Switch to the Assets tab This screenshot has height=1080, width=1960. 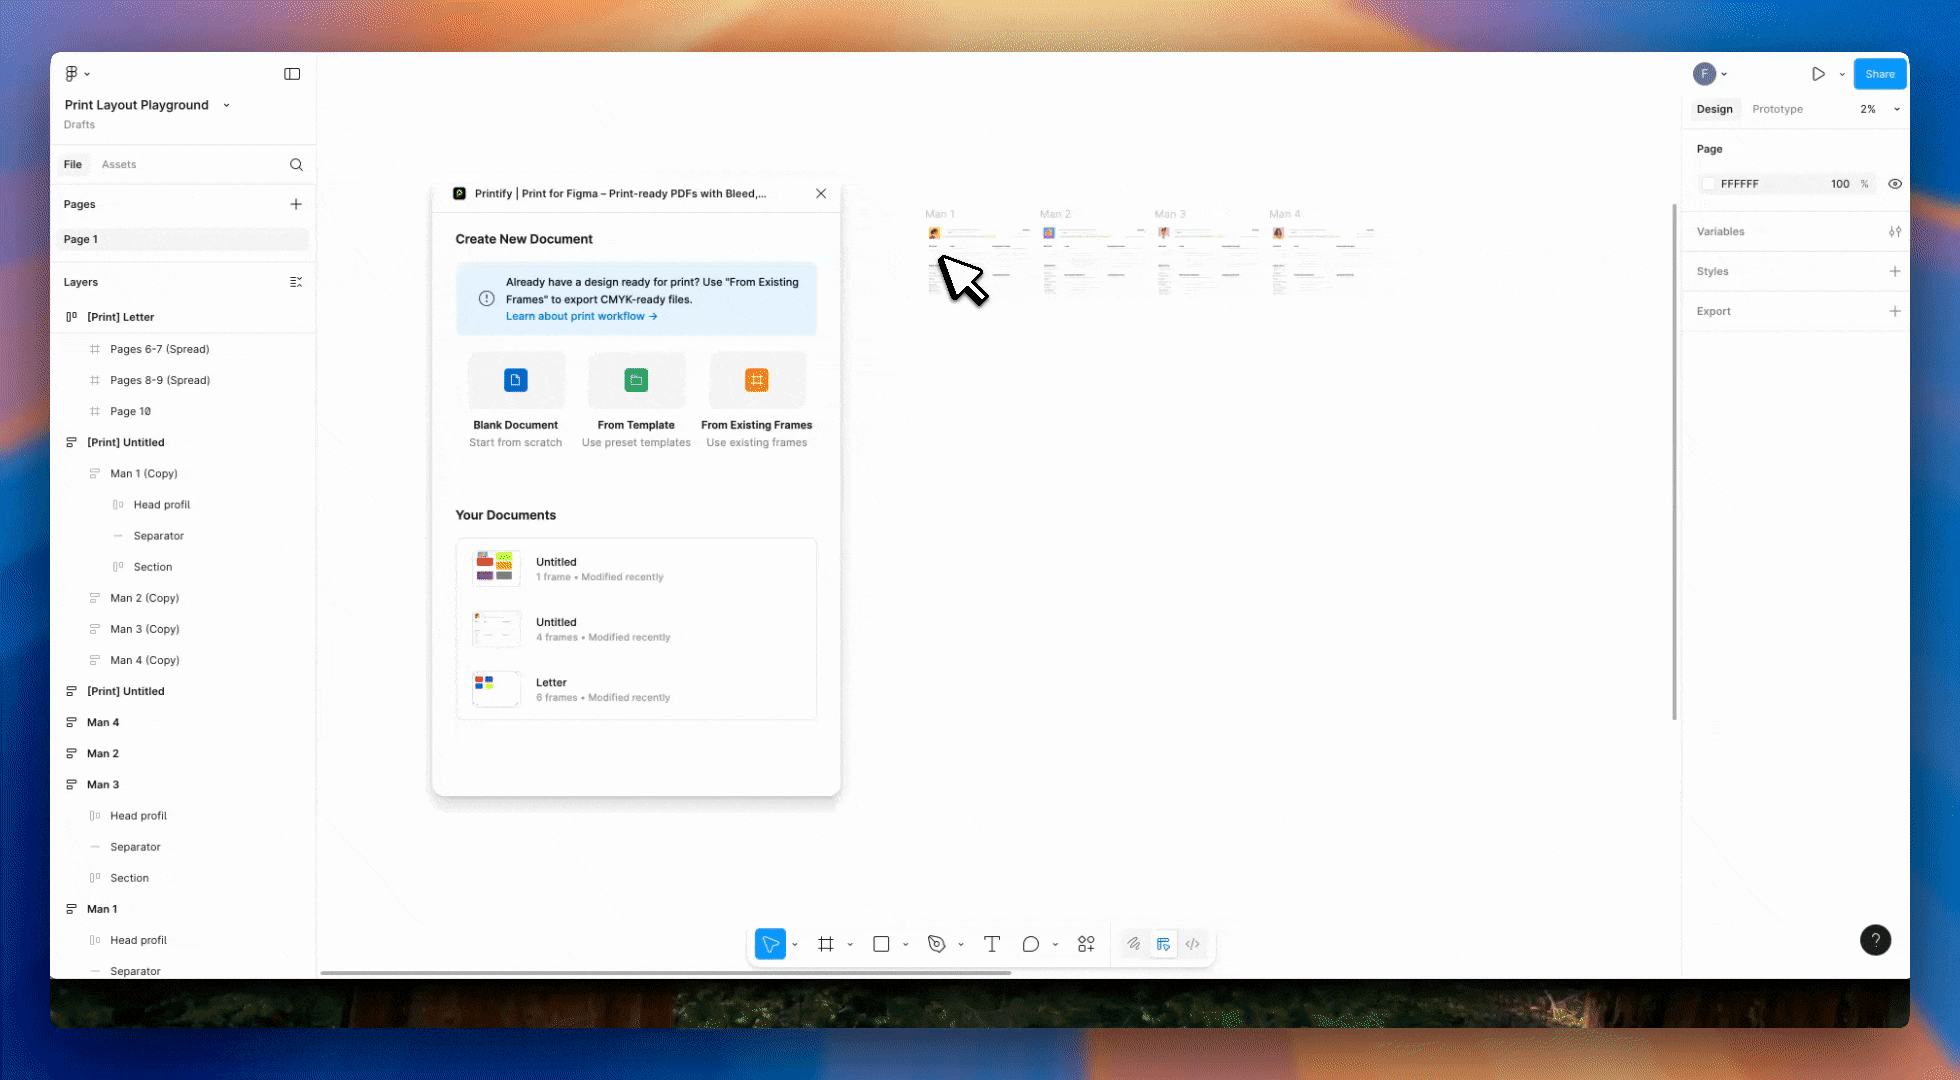pos(119,164)
